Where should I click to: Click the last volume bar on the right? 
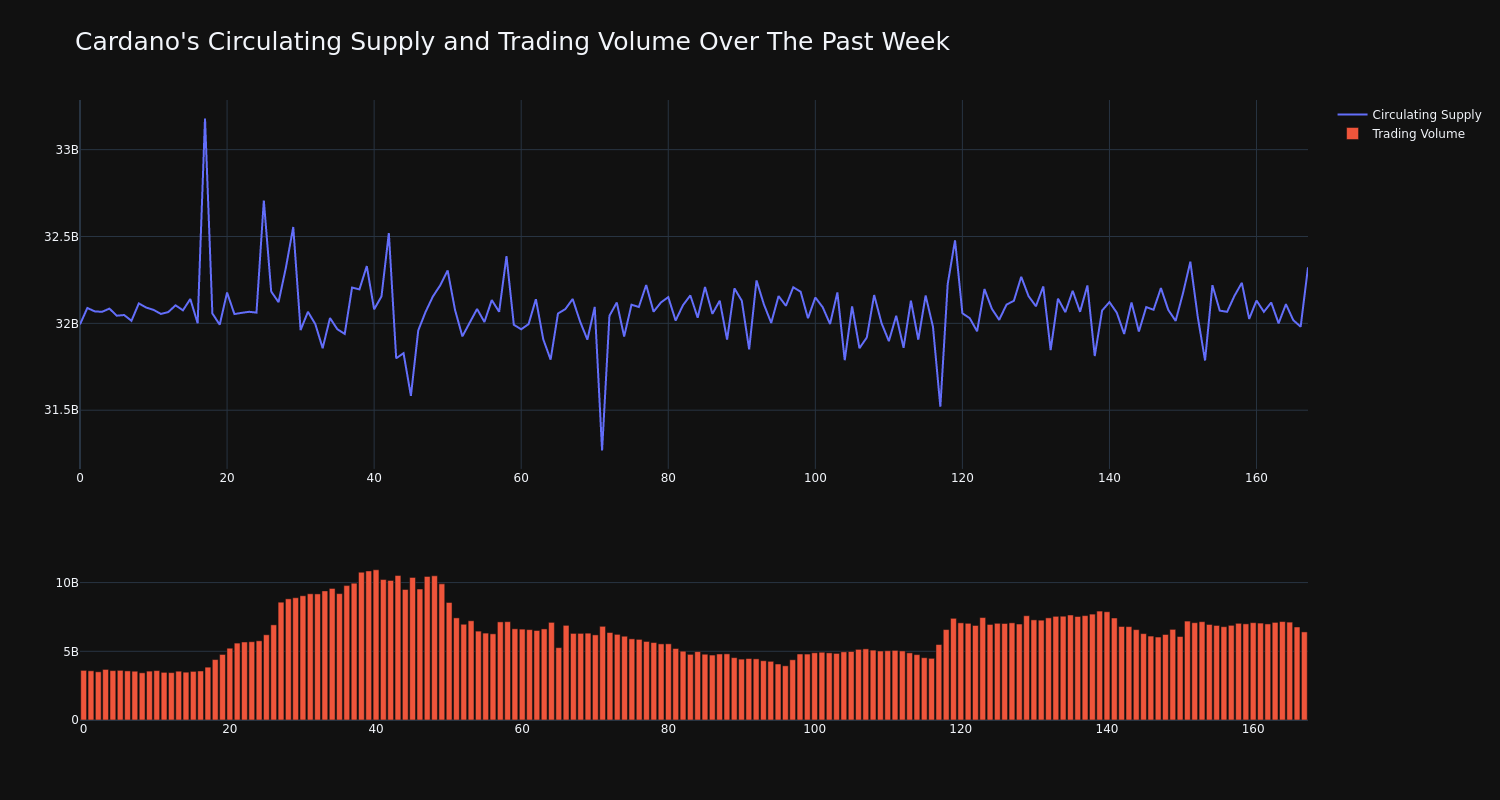point(1304,676)
